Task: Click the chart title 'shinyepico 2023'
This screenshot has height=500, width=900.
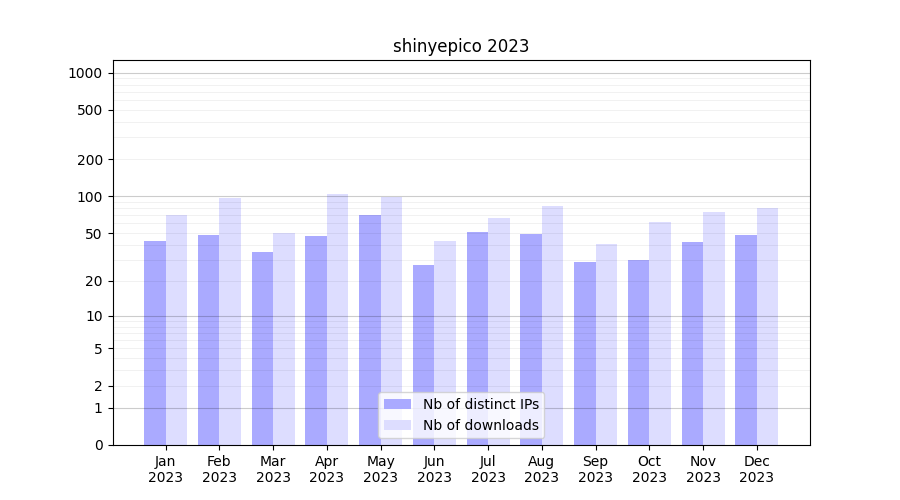Action: click(x=461, y=46)
